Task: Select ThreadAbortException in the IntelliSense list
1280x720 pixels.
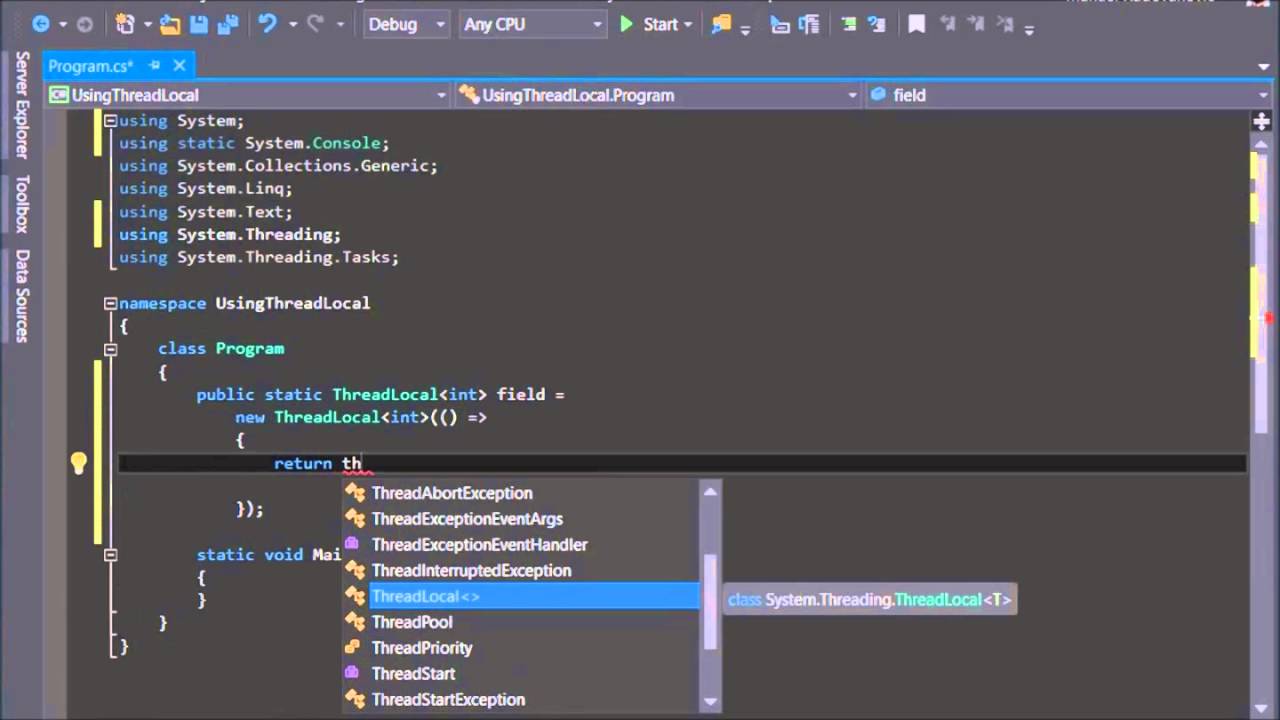Action: pos(521,493)
